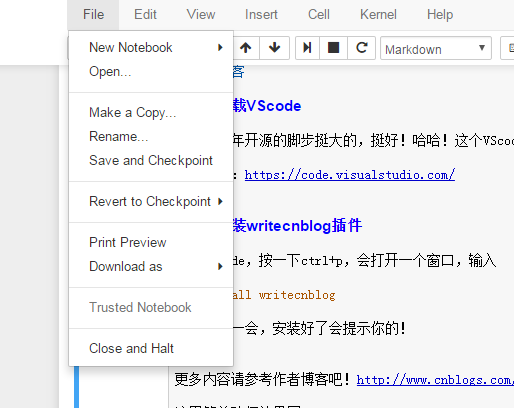
Task: Expand the Revert to Checkpoint submenu arrow
Action: [x=220, y=201]
